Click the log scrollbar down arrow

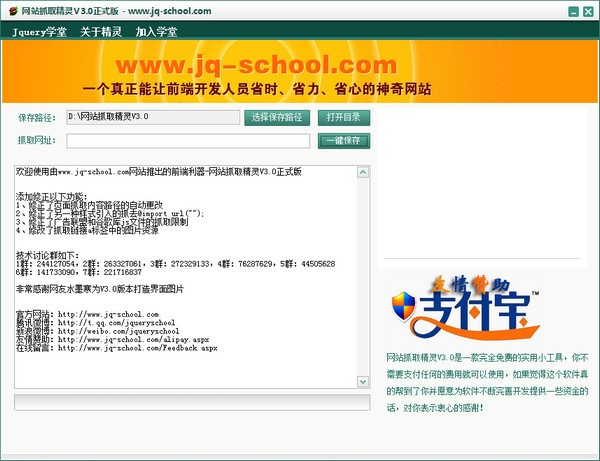[x=363, y=381]
